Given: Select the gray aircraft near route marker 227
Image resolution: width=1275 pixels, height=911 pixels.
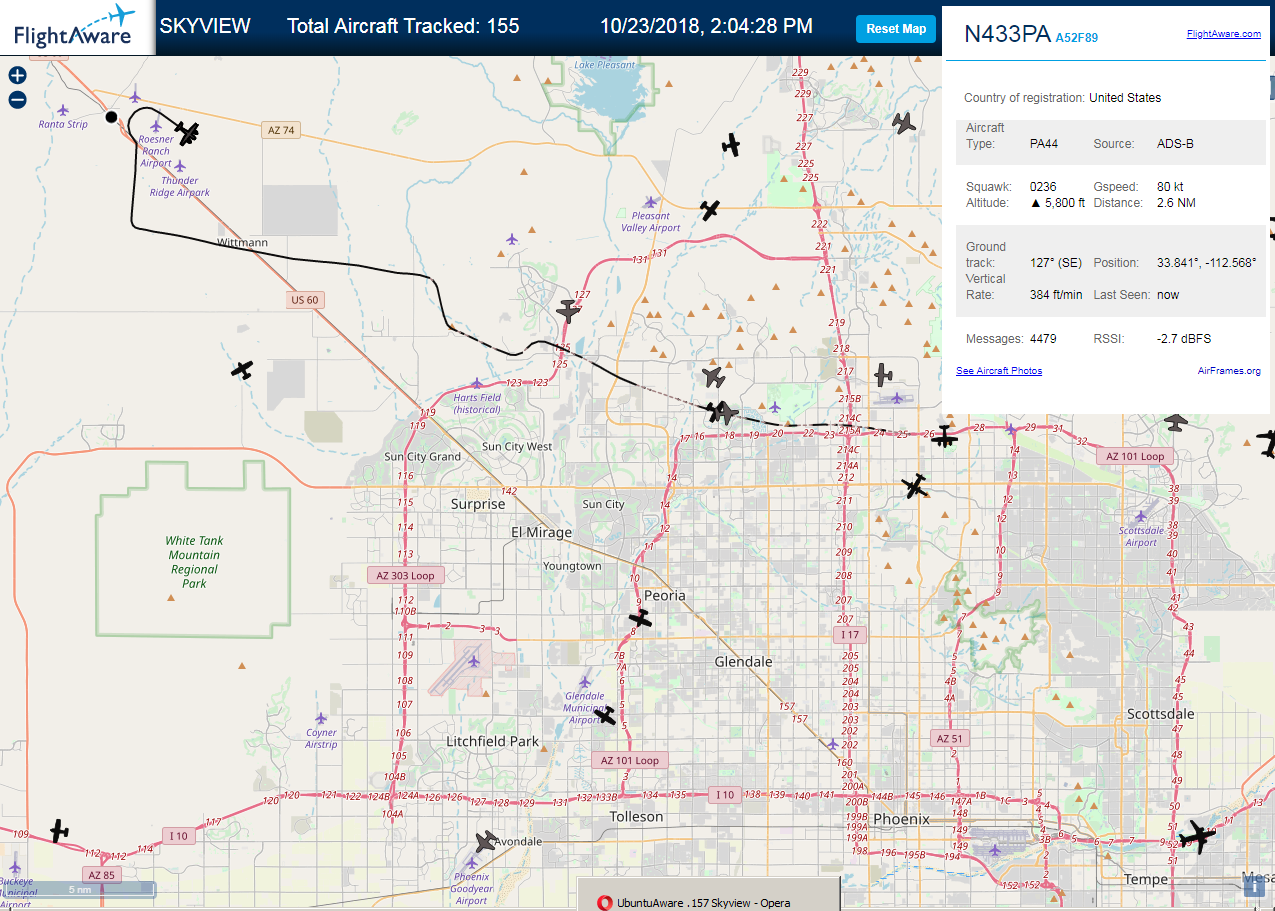Looking at the screenshot, I should click(x=904, y=123).
